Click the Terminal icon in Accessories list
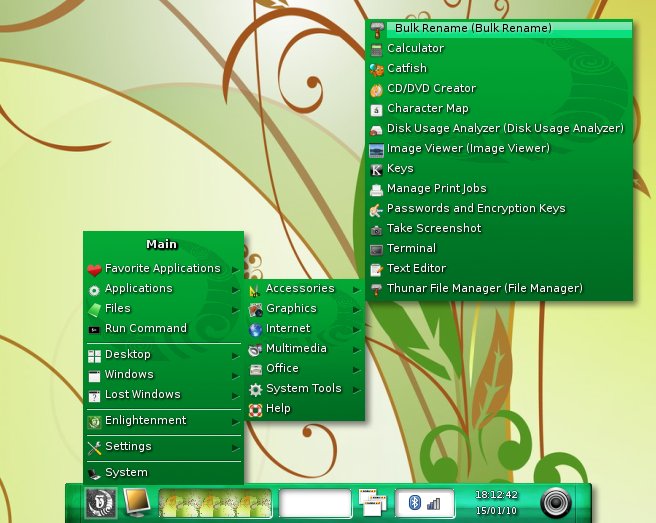Viewport: 656px width, 523px height. click(x=377, y=250)
